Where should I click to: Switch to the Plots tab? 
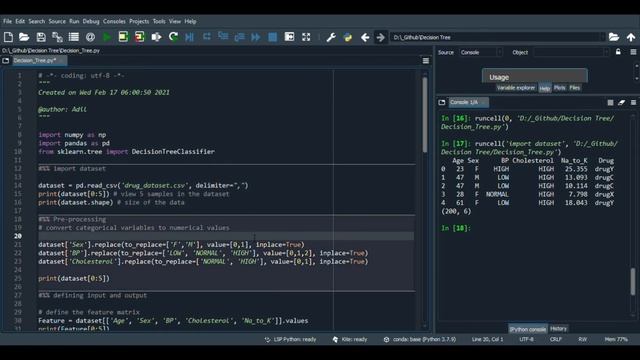560,88
